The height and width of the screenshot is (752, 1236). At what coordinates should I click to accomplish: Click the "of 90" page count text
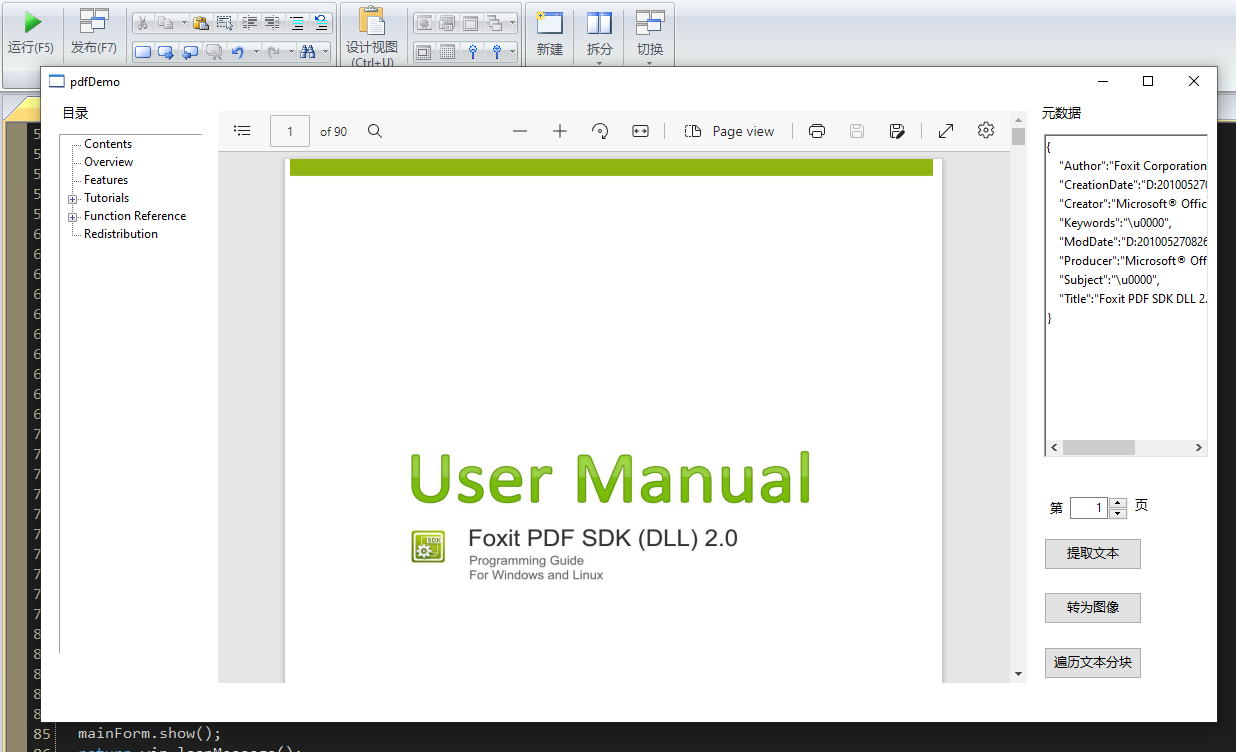tap(334, 131)
